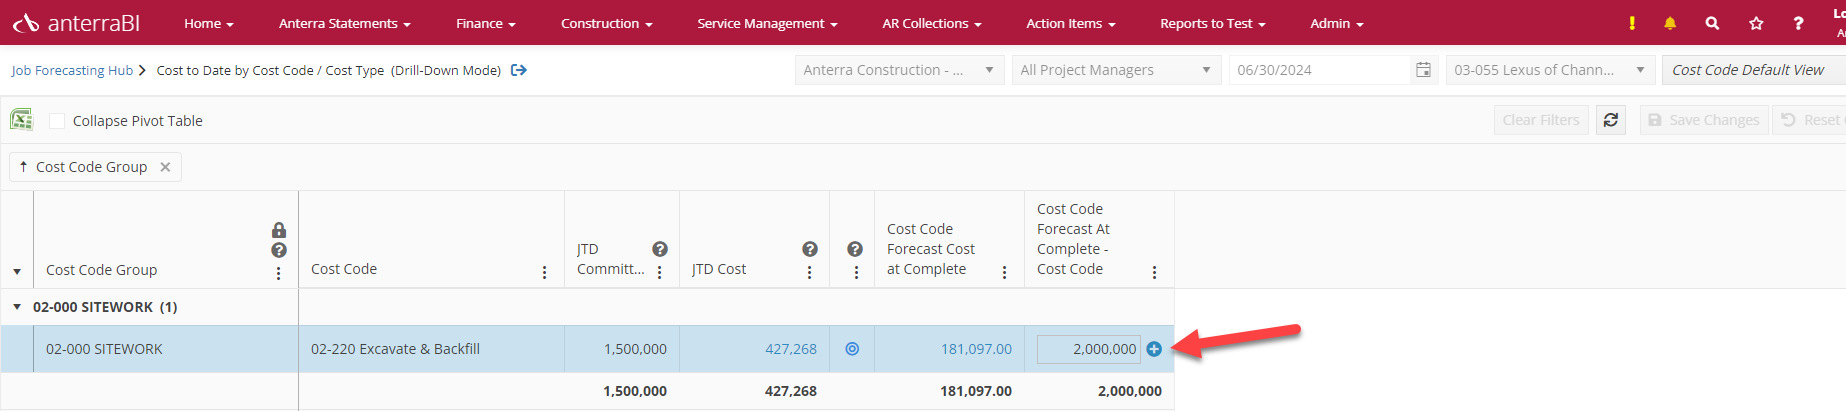1846x411 pixels.
Task: Click the 06/30/2024 date field
Action: tap(1319, 70)
